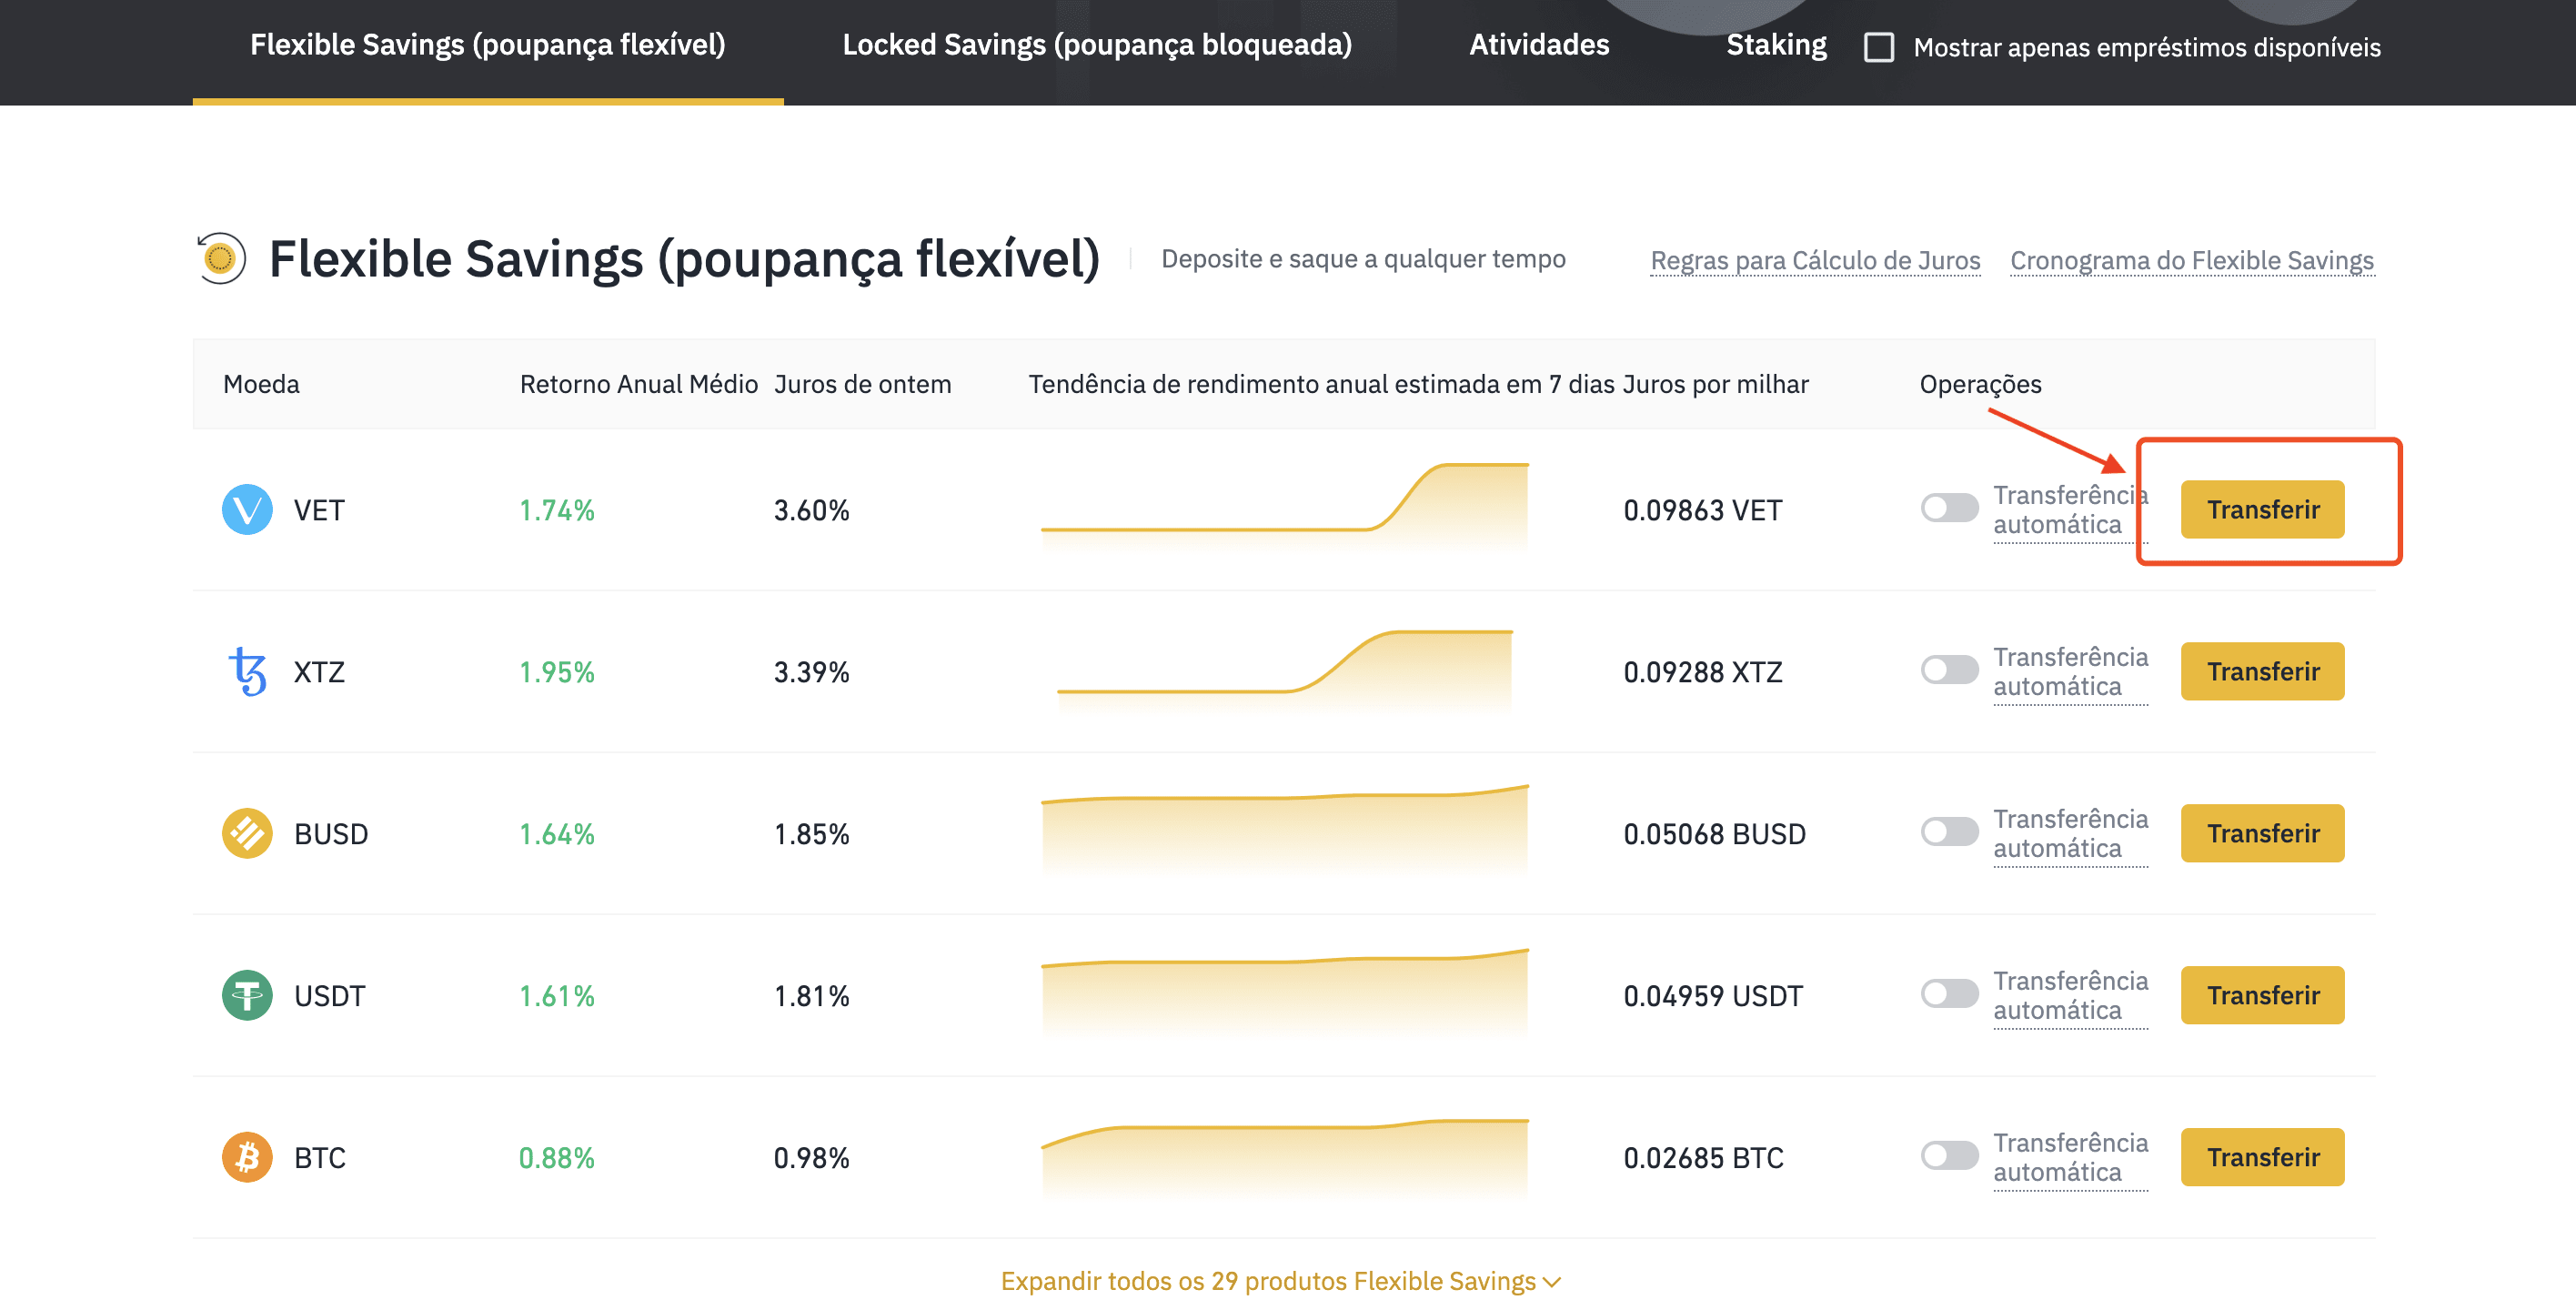
Task: Click BTC 'Transferência automática' label
Action: pyautogui.click(x=2070, y=1158)
